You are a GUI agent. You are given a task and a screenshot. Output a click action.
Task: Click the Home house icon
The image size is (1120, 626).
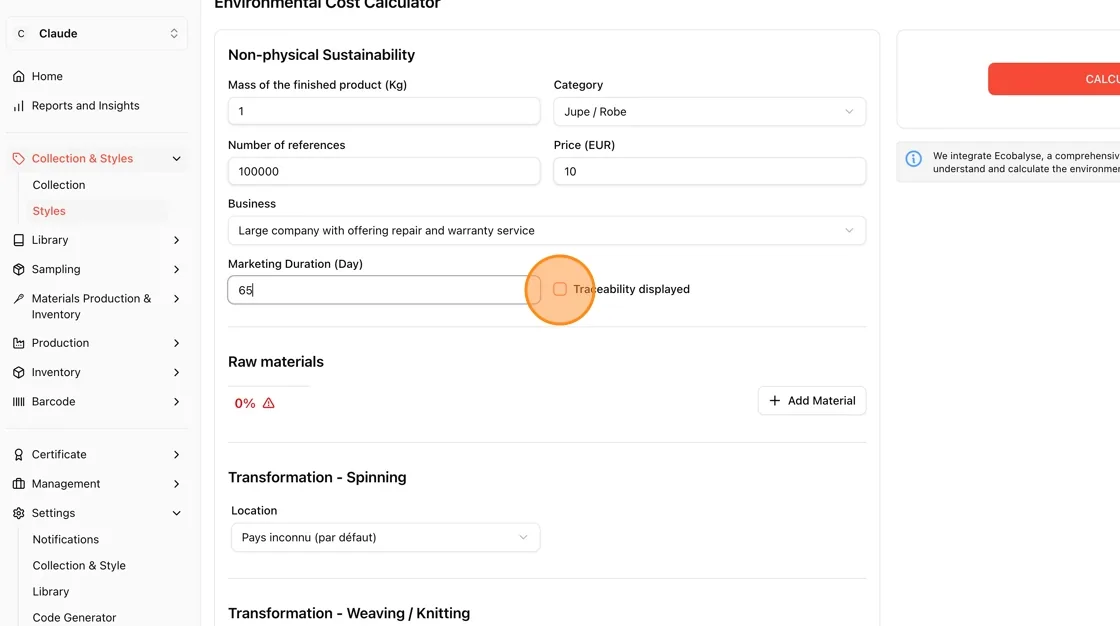19,76
